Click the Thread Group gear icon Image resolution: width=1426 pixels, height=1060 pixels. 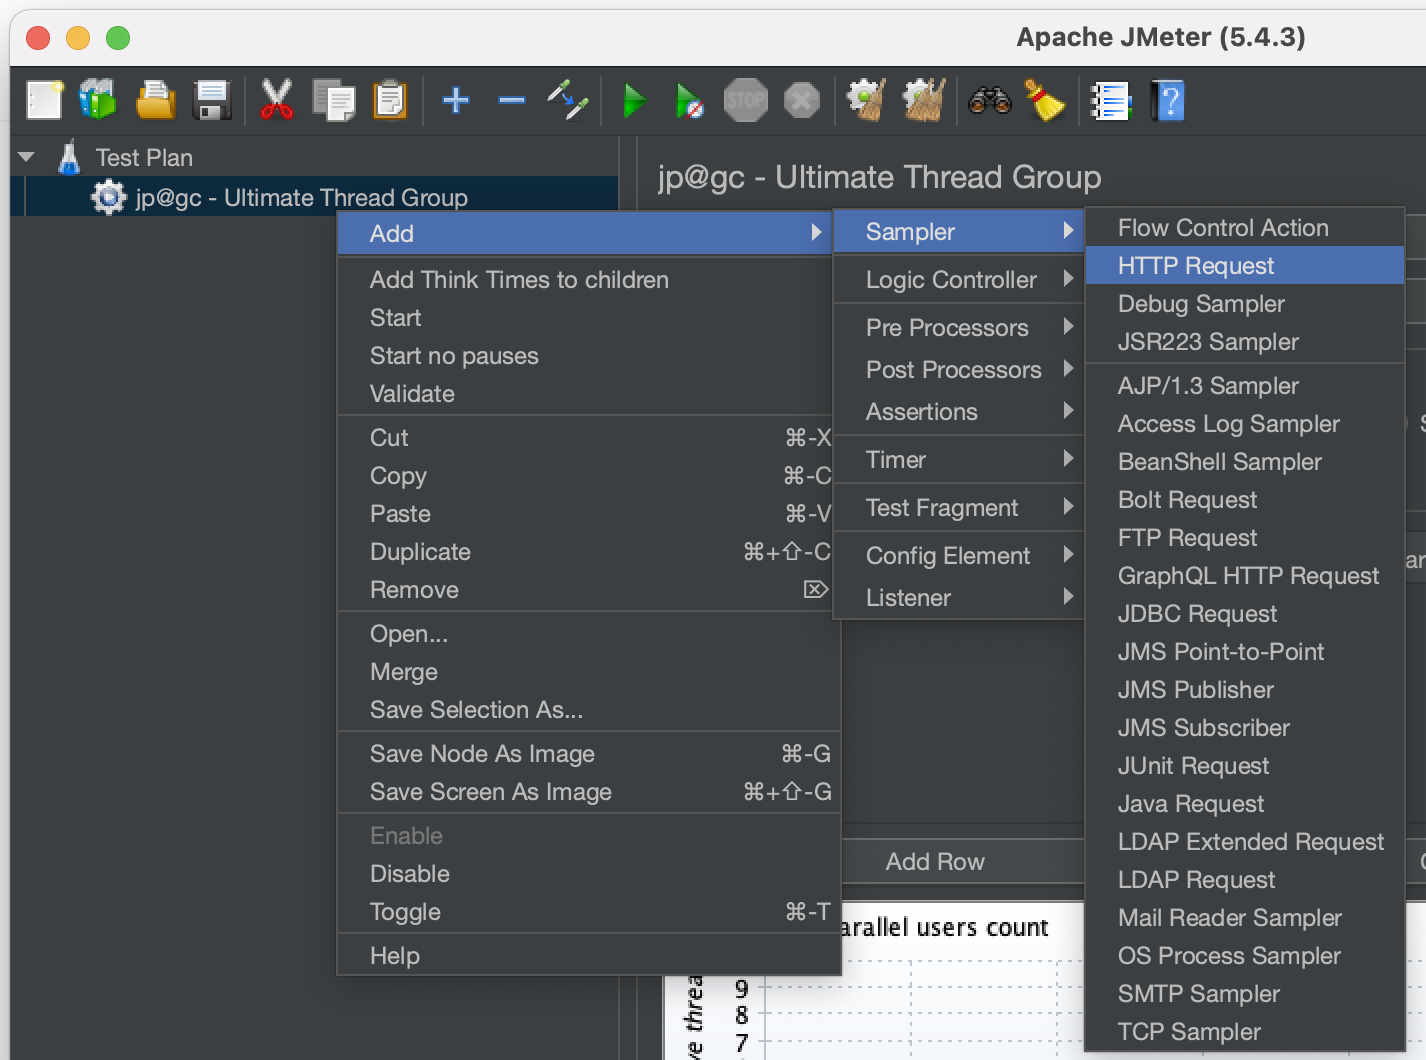(x=108, y=197)
